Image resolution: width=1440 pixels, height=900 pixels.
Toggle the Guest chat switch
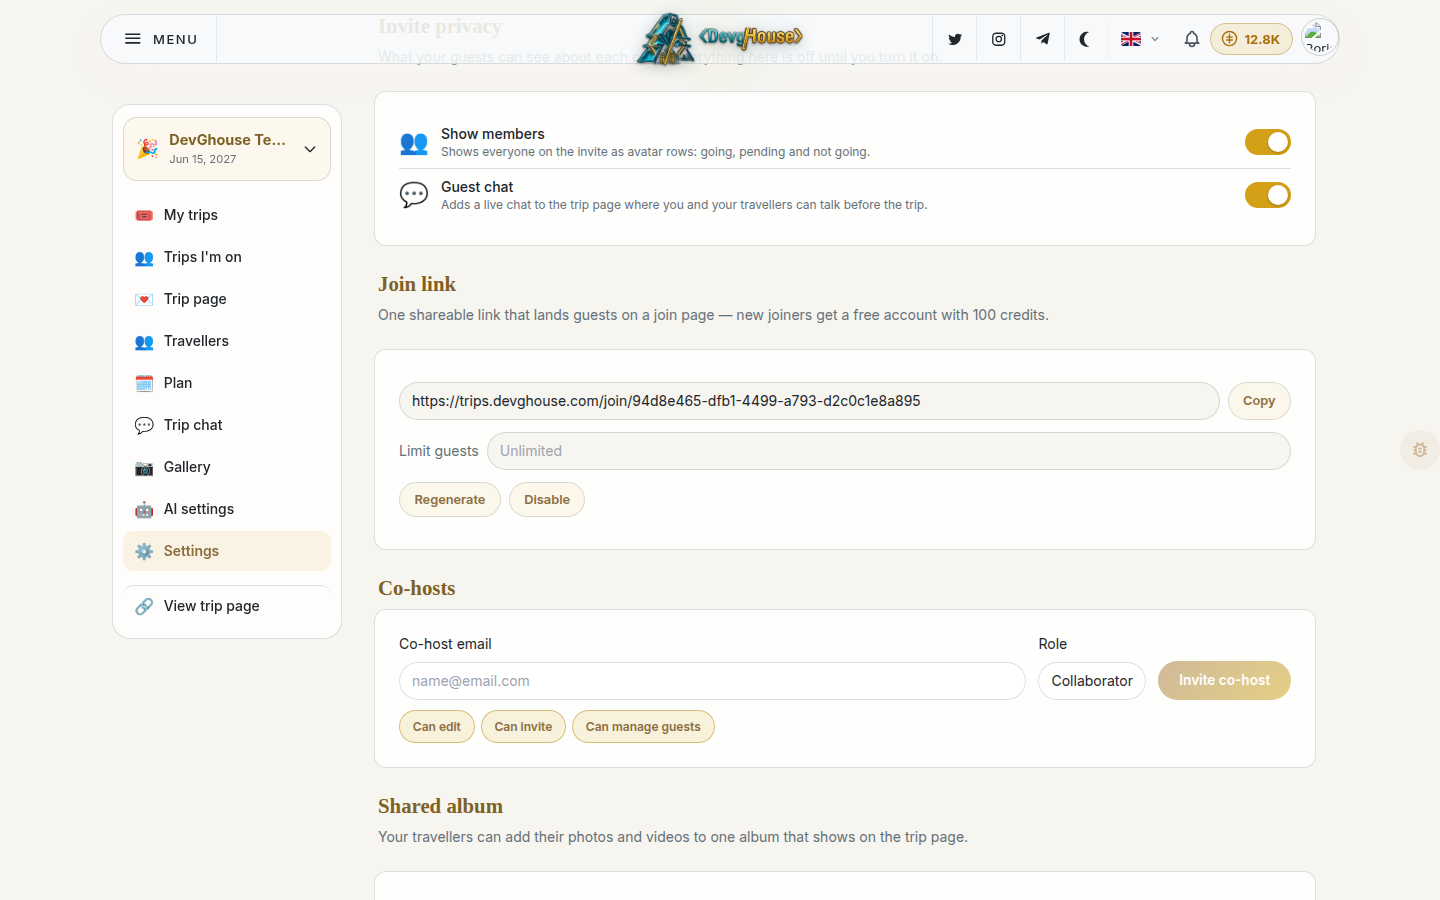[1267, 195]
